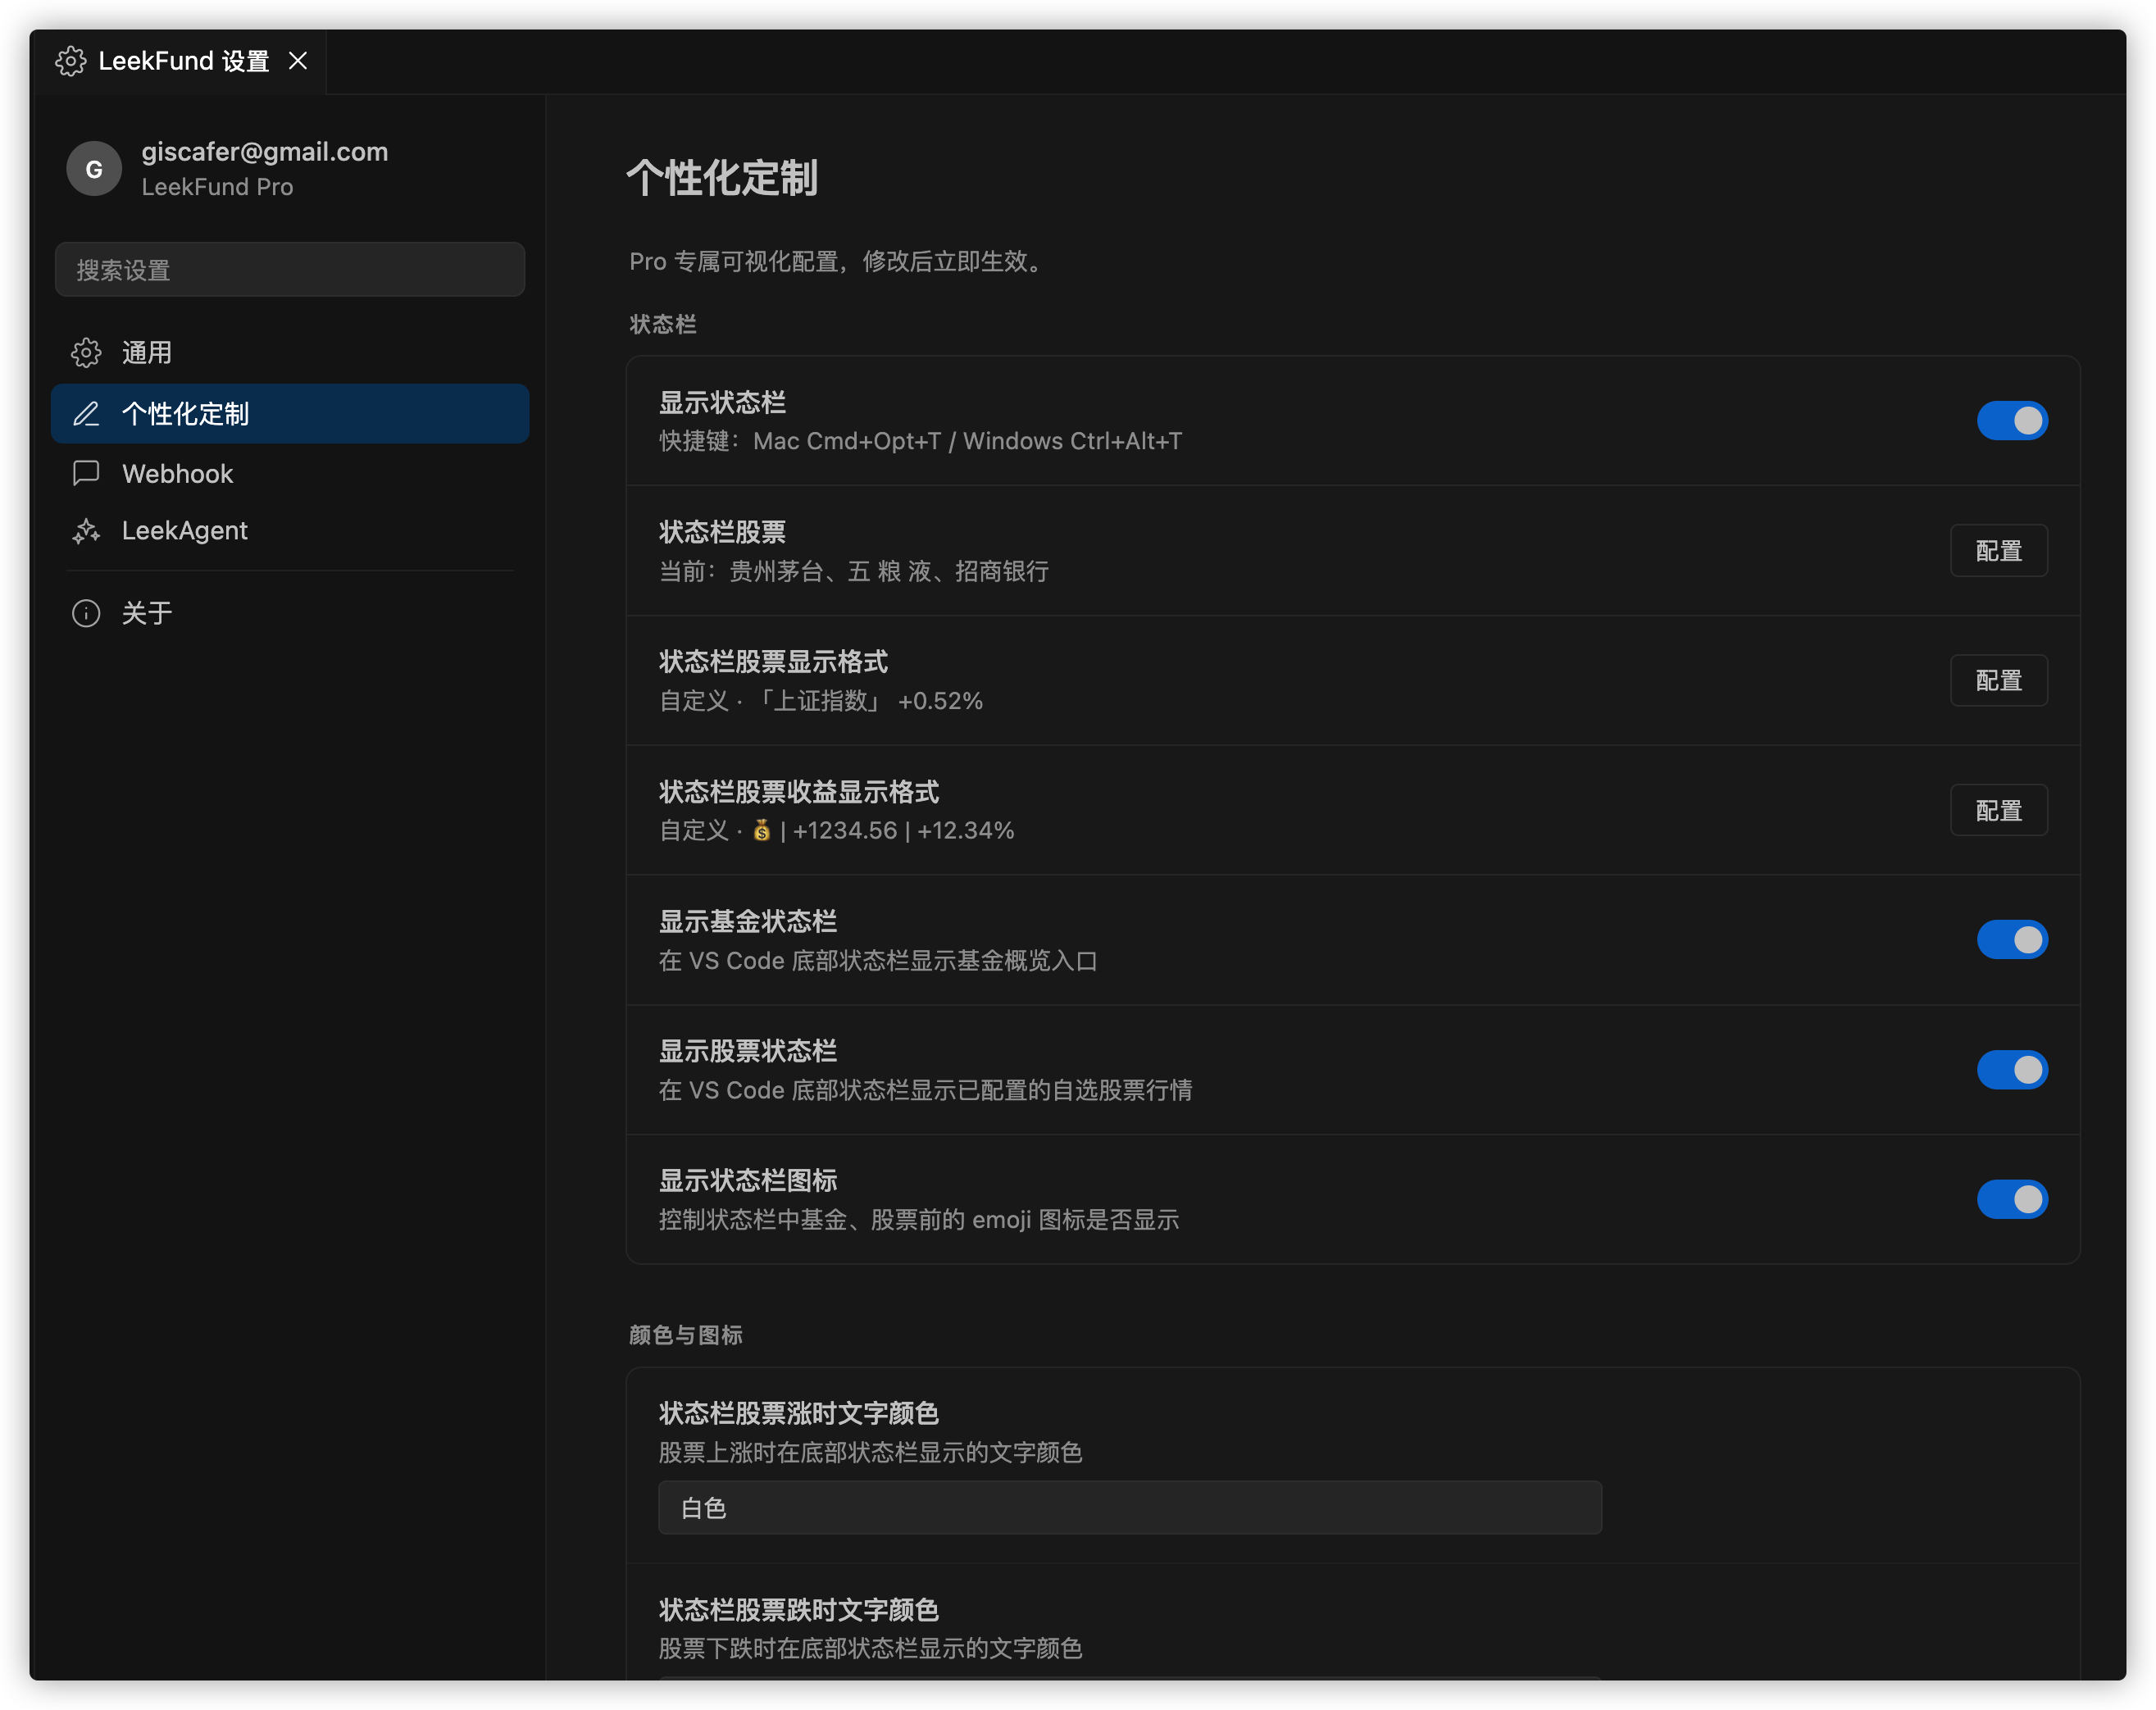Click the 当前：贵州茅台、五 粮 液、招商银行 text
Image resolution: width=2156 pixels, height=1710 pixels.
pyautogui.click(x=854, y=571)
